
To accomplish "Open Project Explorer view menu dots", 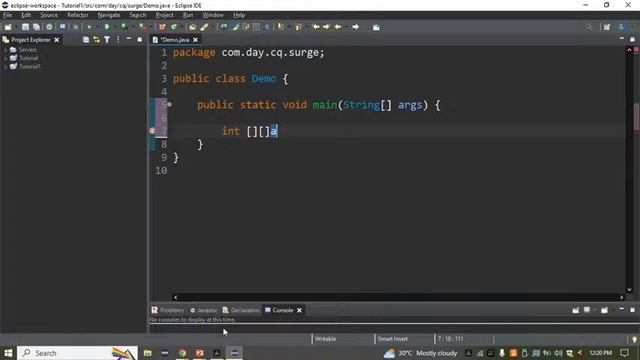I will (118, 40).
